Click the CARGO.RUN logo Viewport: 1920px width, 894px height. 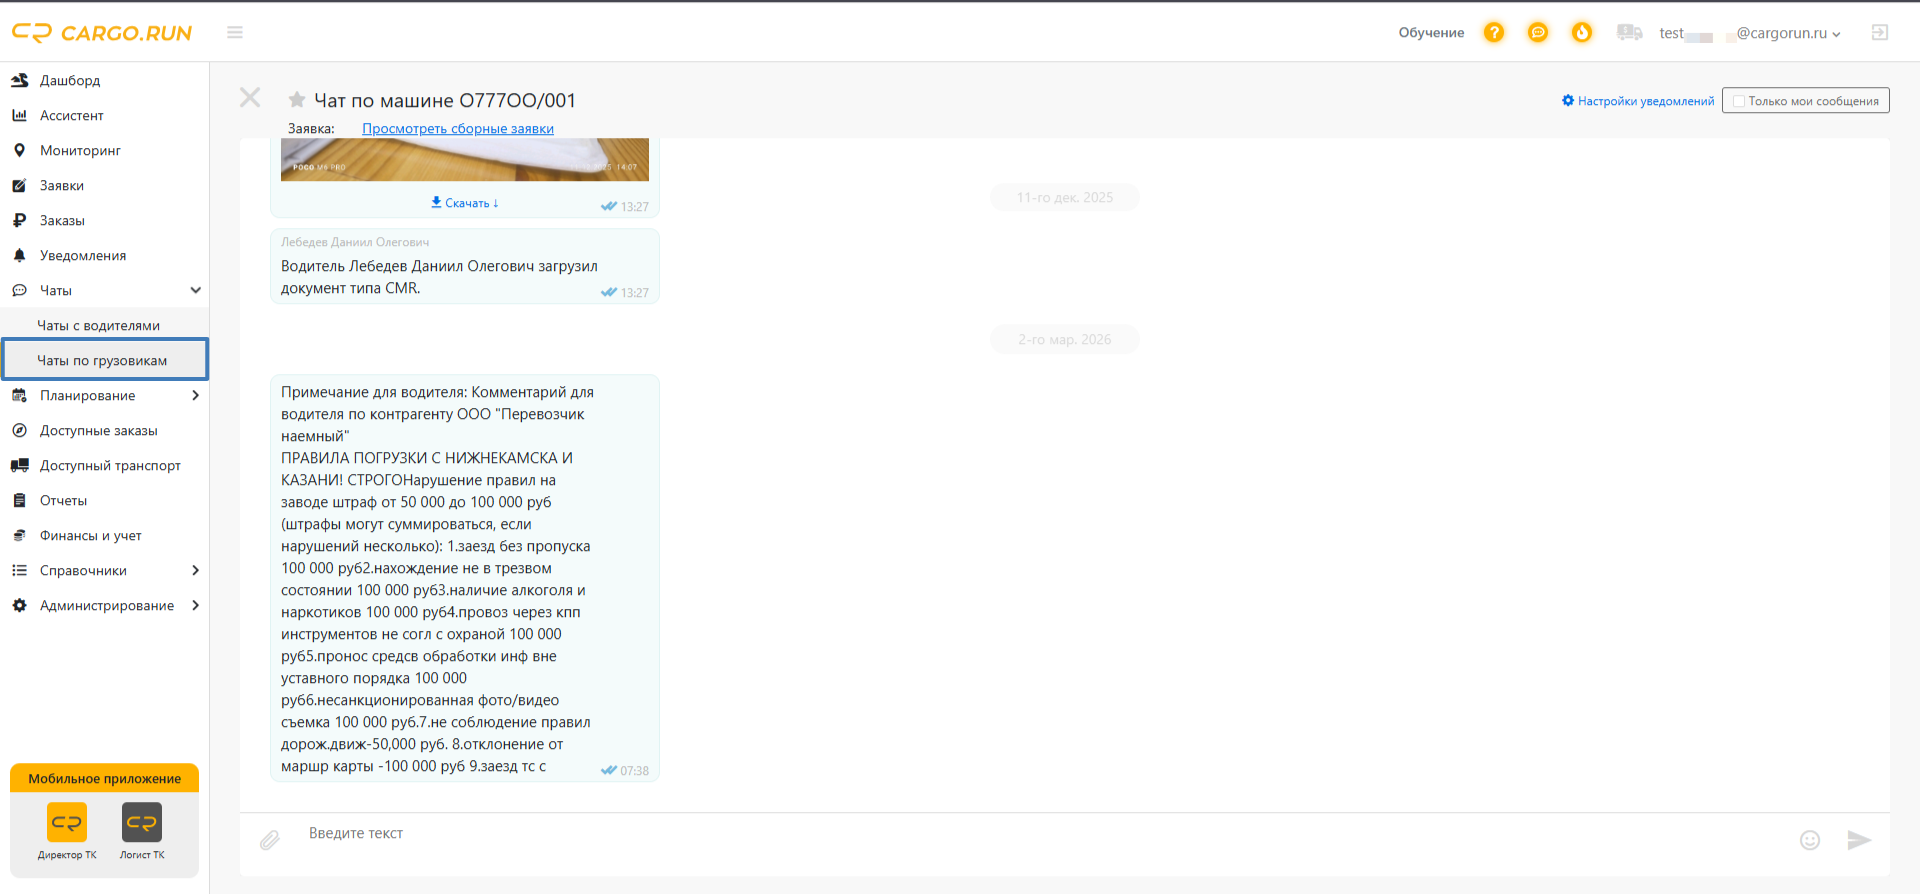pyautogui.click(x=102, y=33)
